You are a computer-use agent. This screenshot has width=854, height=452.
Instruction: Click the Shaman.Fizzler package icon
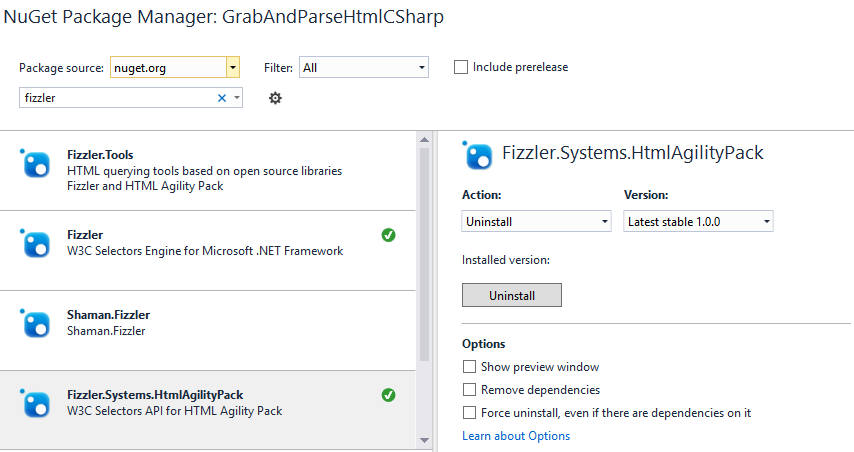coord(35,323)
